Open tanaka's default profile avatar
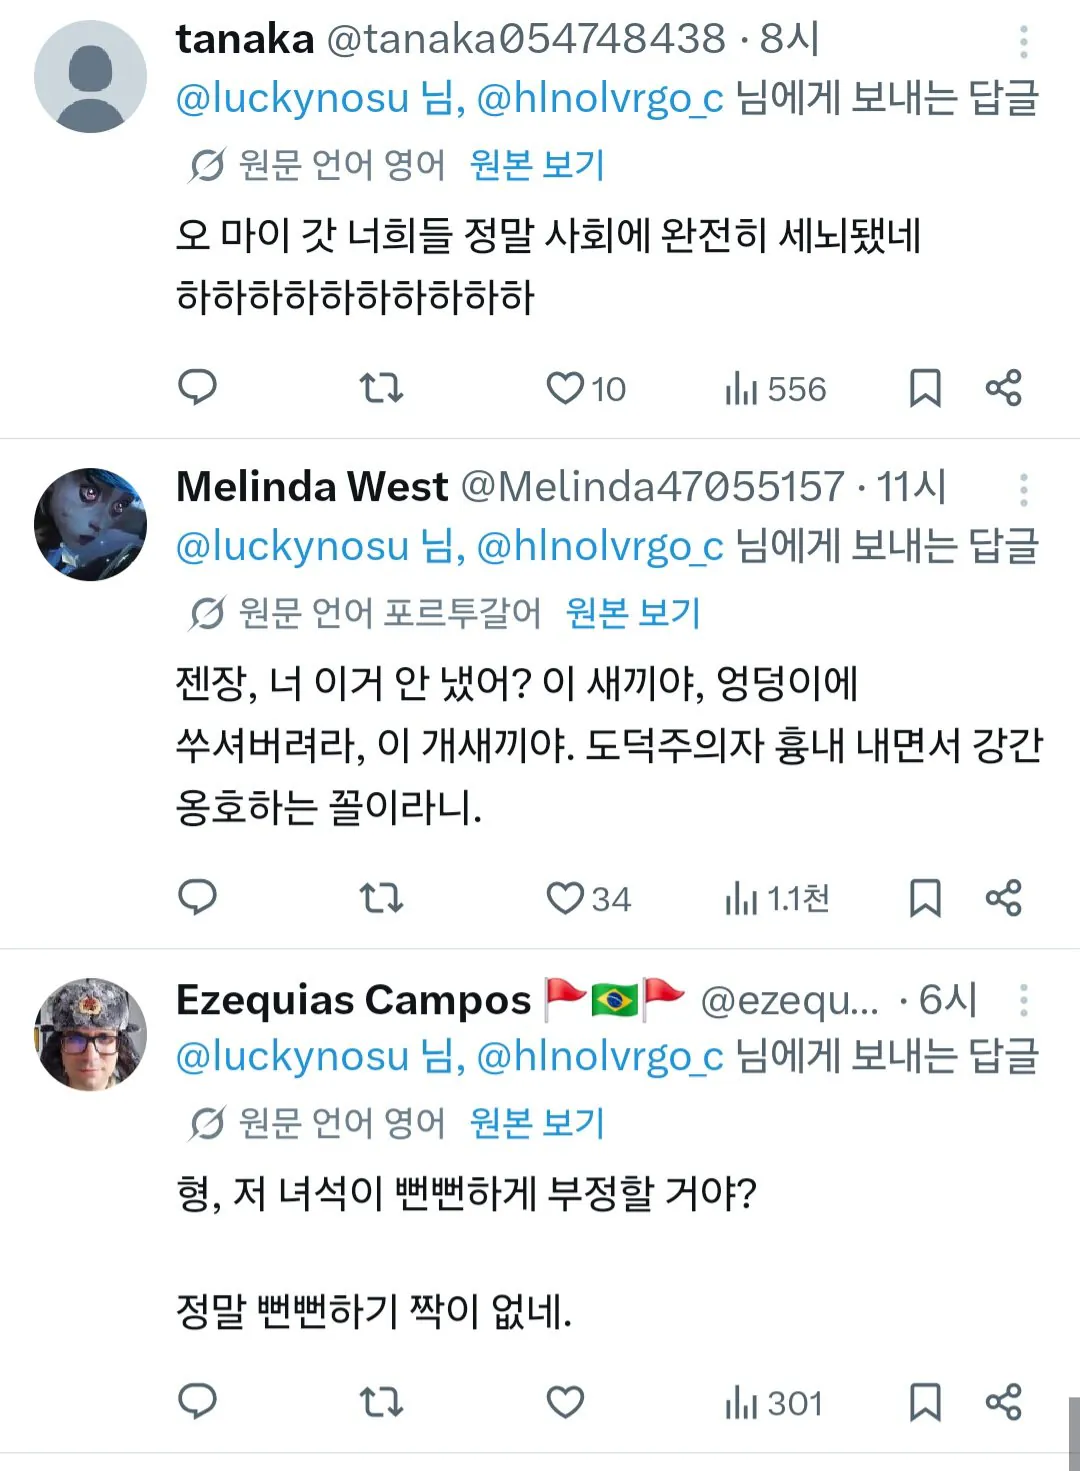The height and width of the screenshot is (1471, 1080). pos(90,76)
